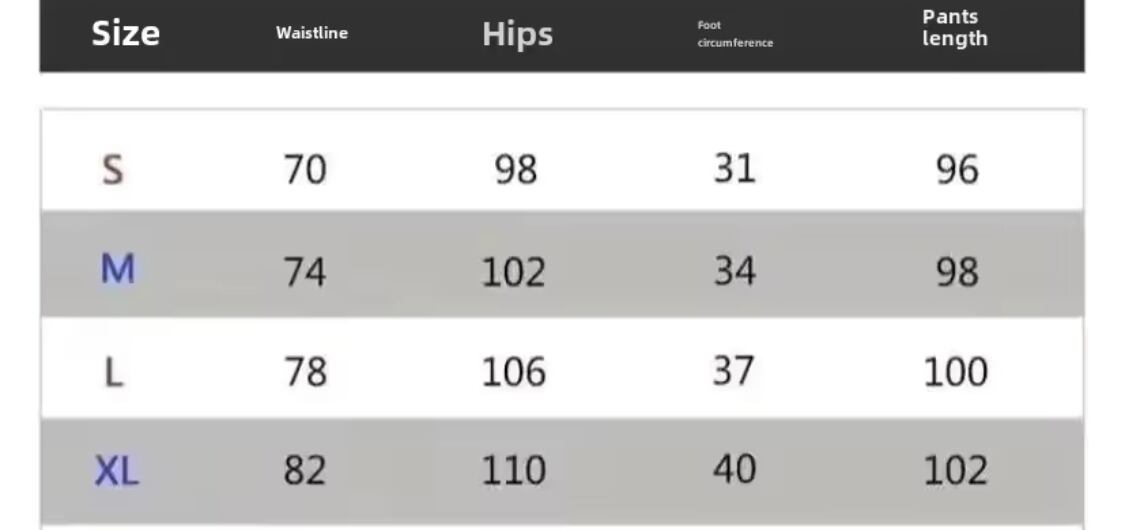
Task: Click hips value 106 in L row
Action: (514, 372)
